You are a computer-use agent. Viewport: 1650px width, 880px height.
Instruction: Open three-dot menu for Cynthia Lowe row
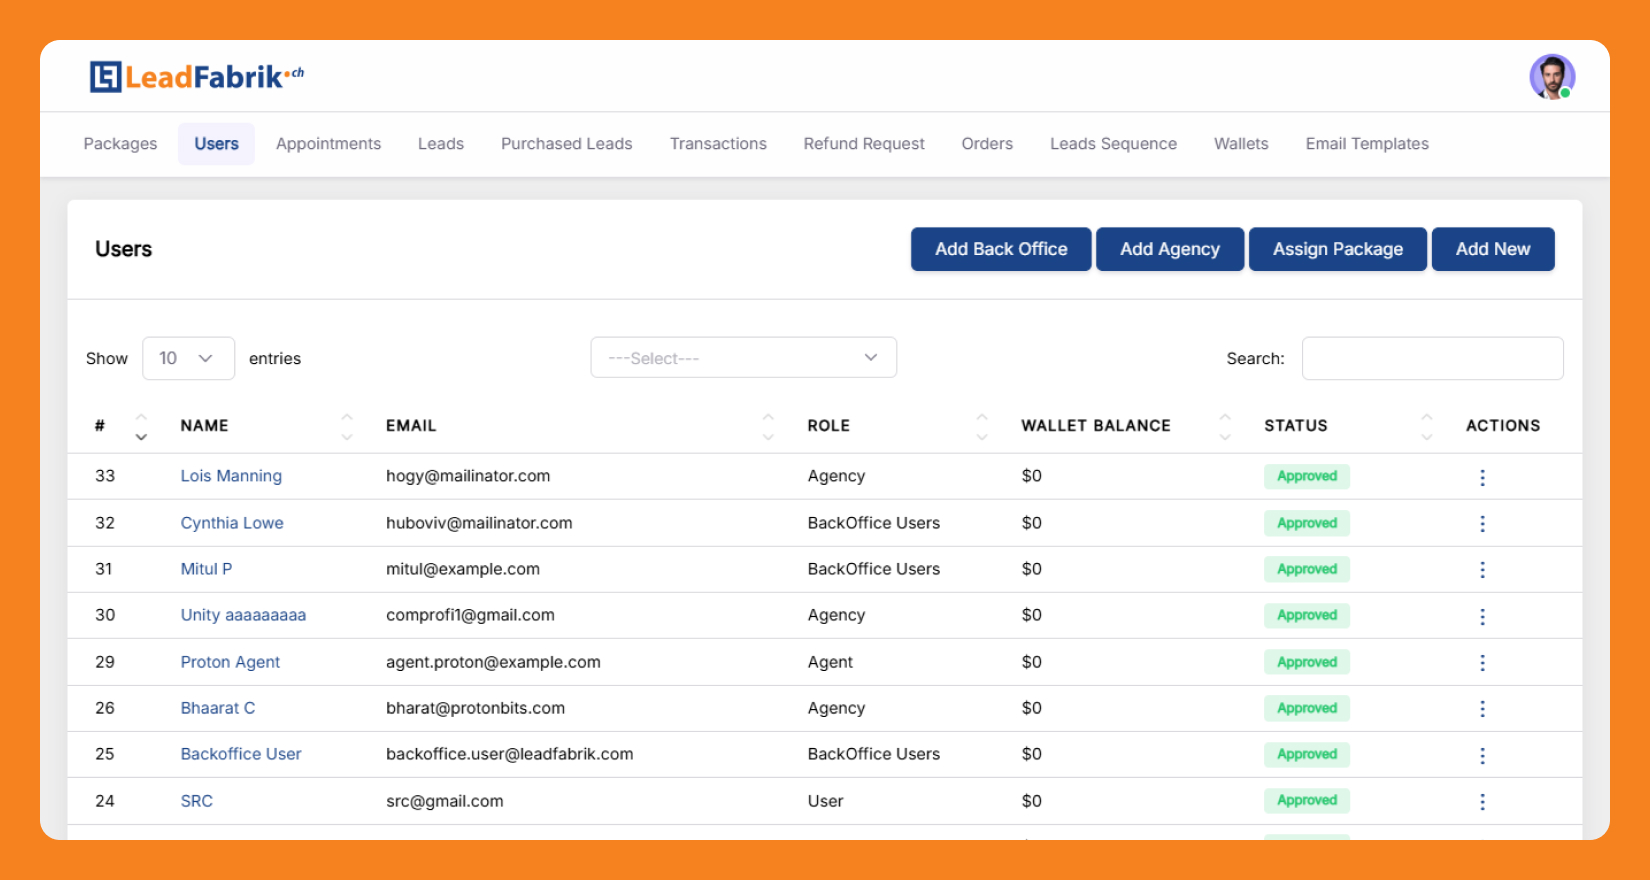[1482, 523]
